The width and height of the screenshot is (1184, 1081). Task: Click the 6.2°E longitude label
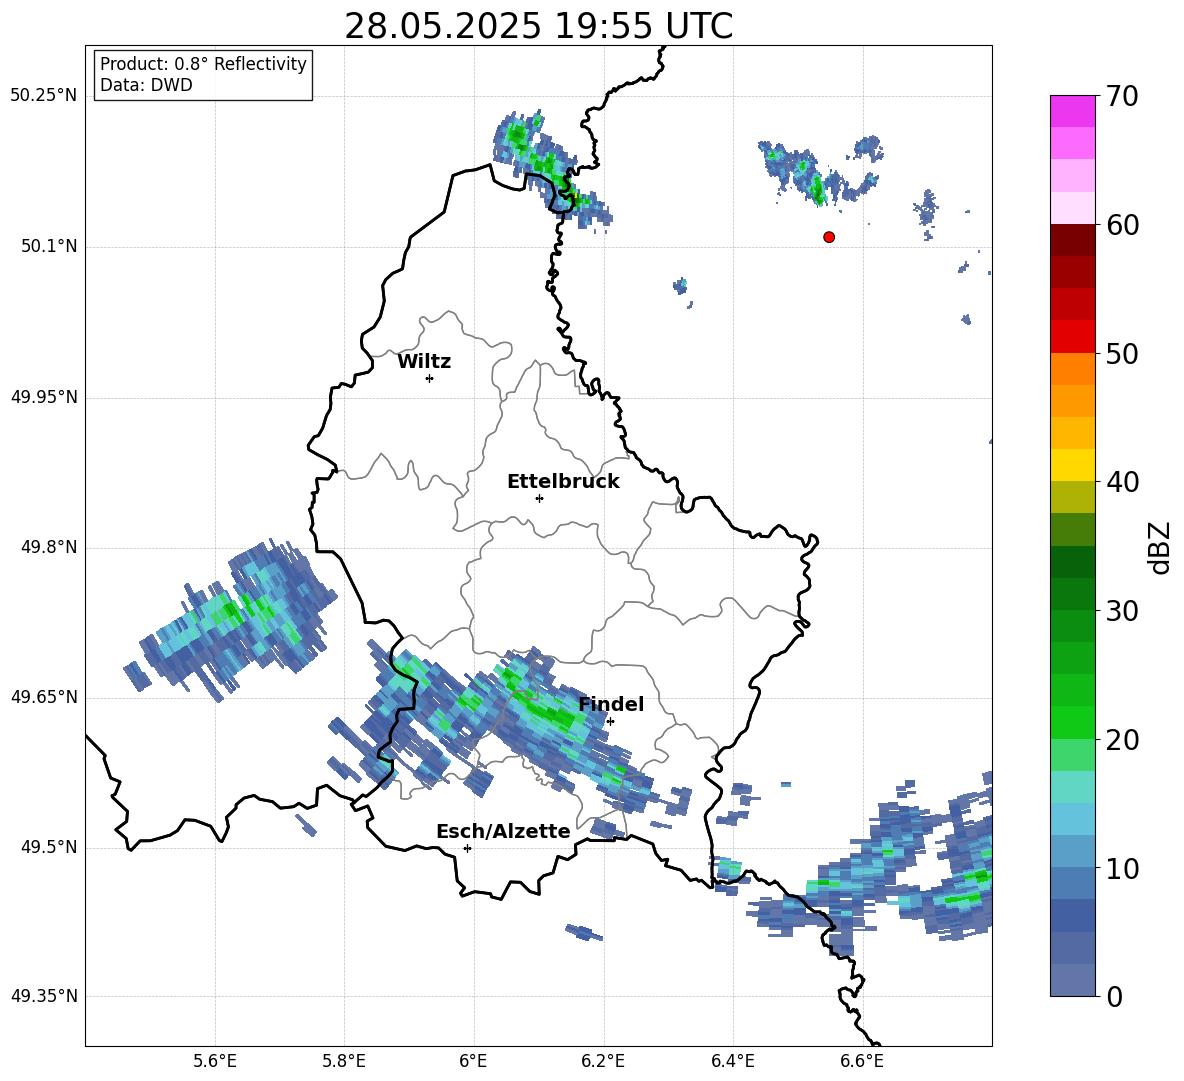[x=603, y=1061]
